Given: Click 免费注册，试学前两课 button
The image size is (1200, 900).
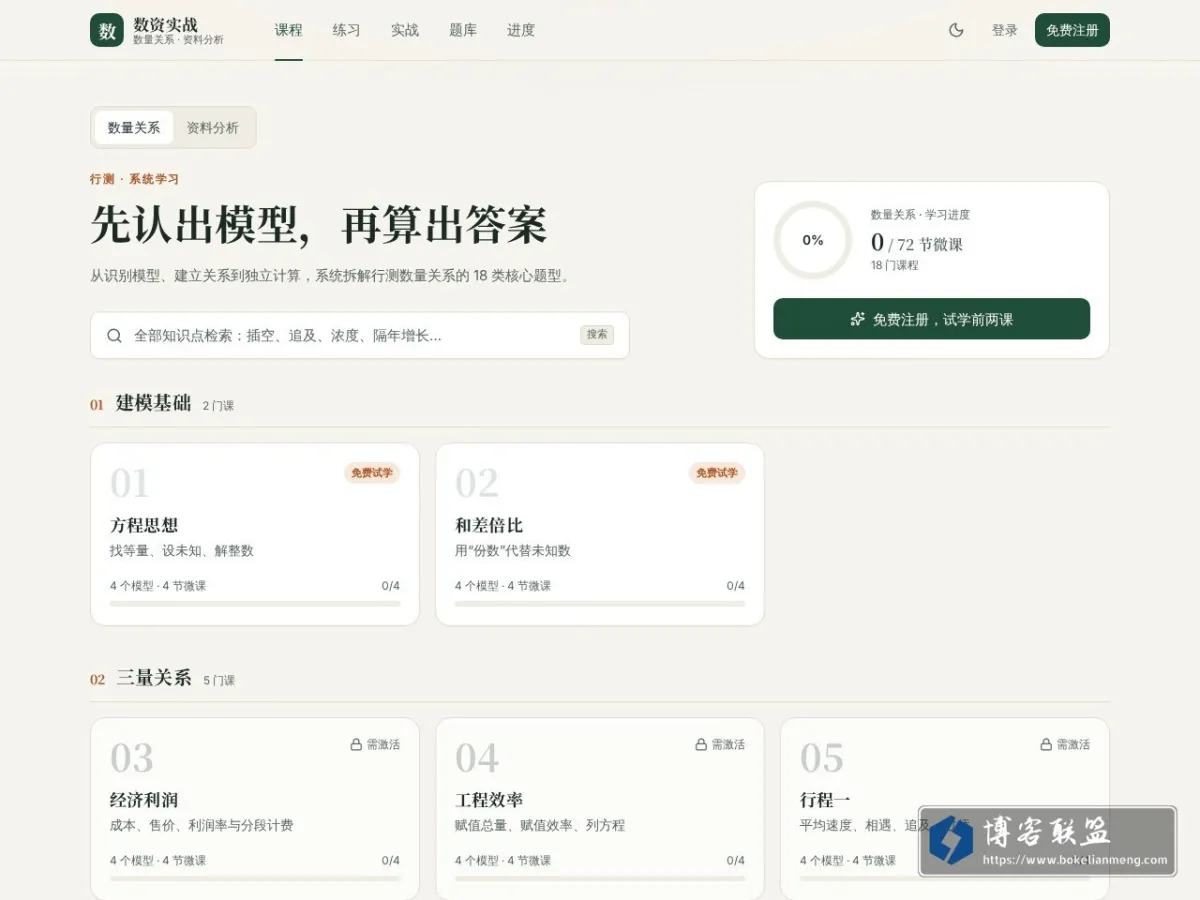Looking at the screenshot, I should click(x=931, y=319).
